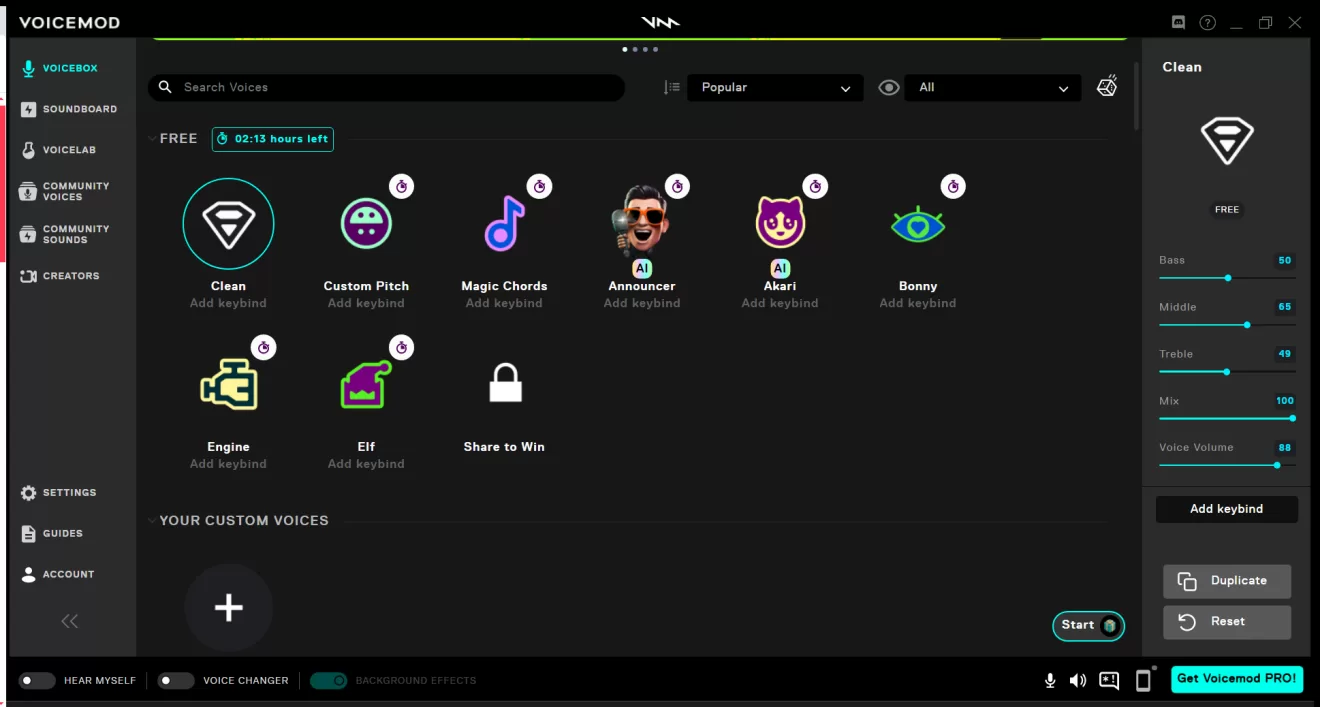Open the feedback chat icon in bottom bar

click(x=1109, y=681)
